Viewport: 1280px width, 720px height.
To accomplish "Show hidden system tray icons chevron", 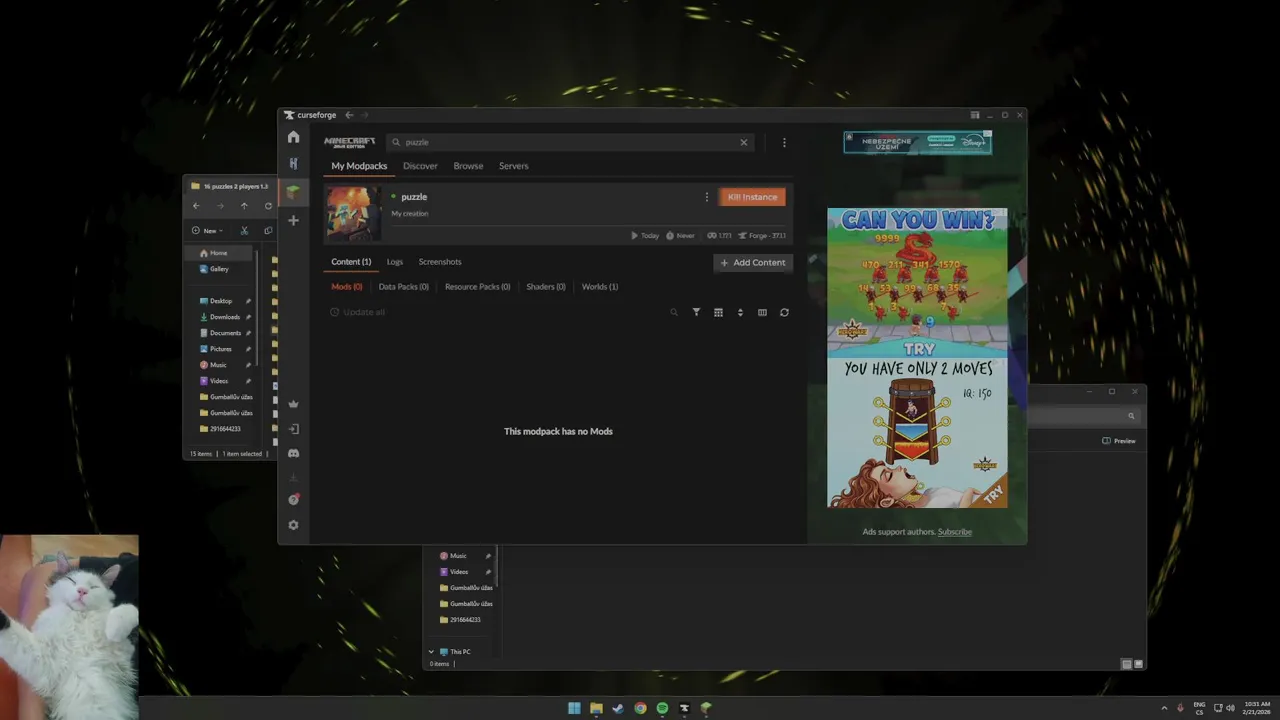I will coord(1164,708).
